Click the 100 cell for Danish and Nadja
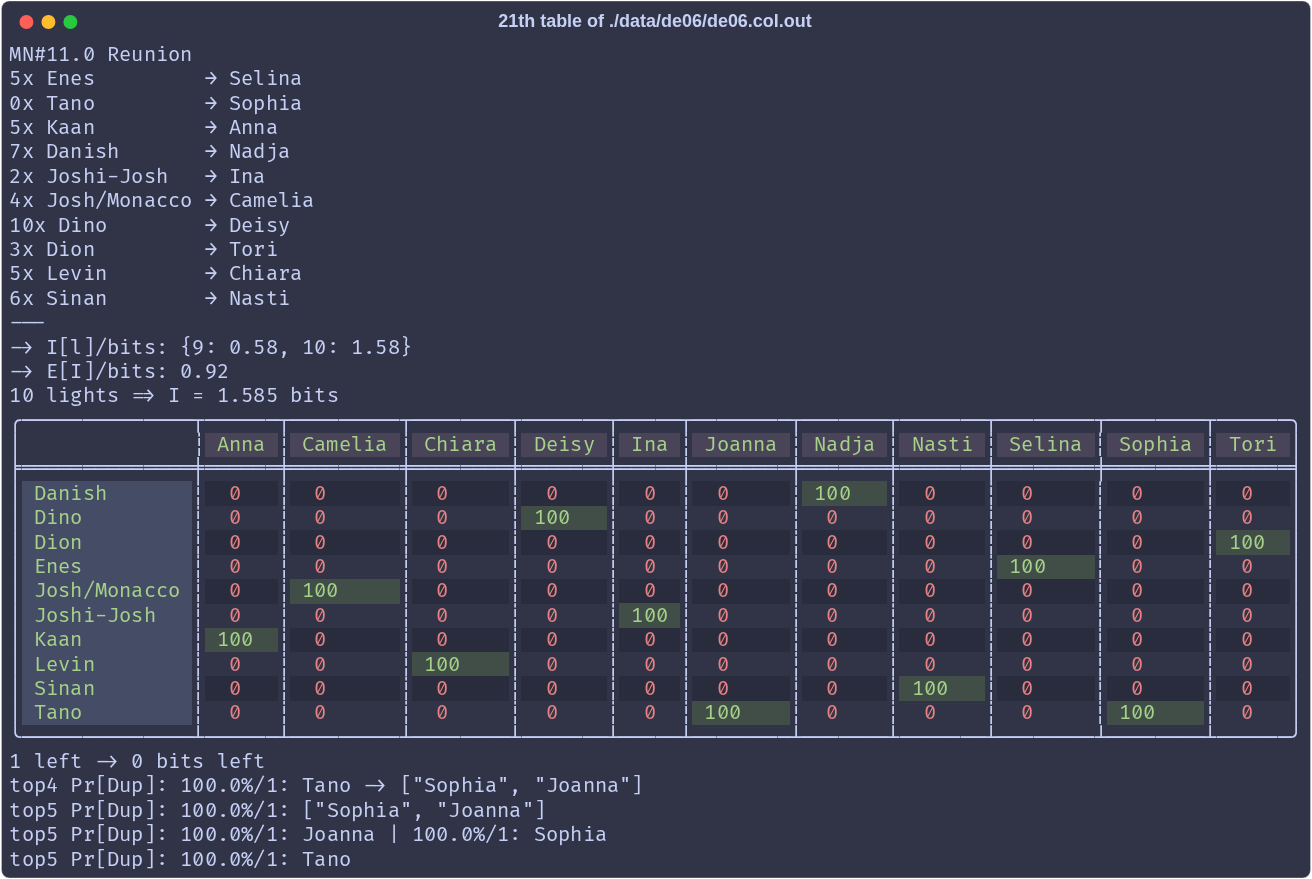 pyautogui.click(x=844, y=493)
